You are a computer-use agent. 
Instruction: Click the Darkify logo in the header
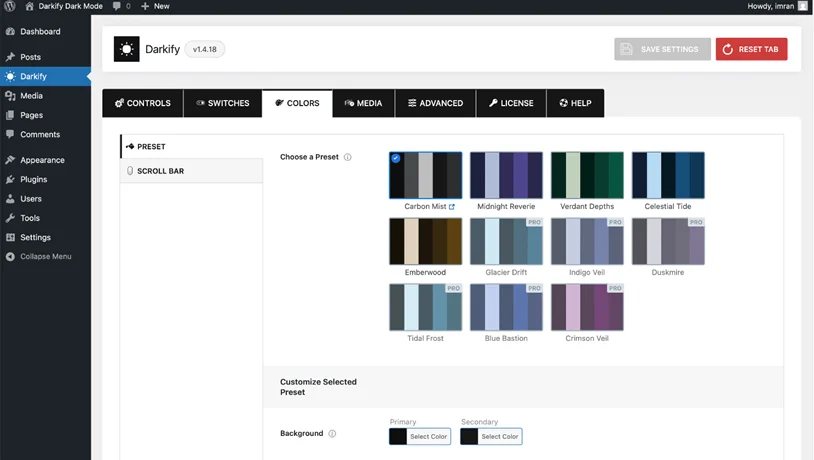(x=127, y=49)
